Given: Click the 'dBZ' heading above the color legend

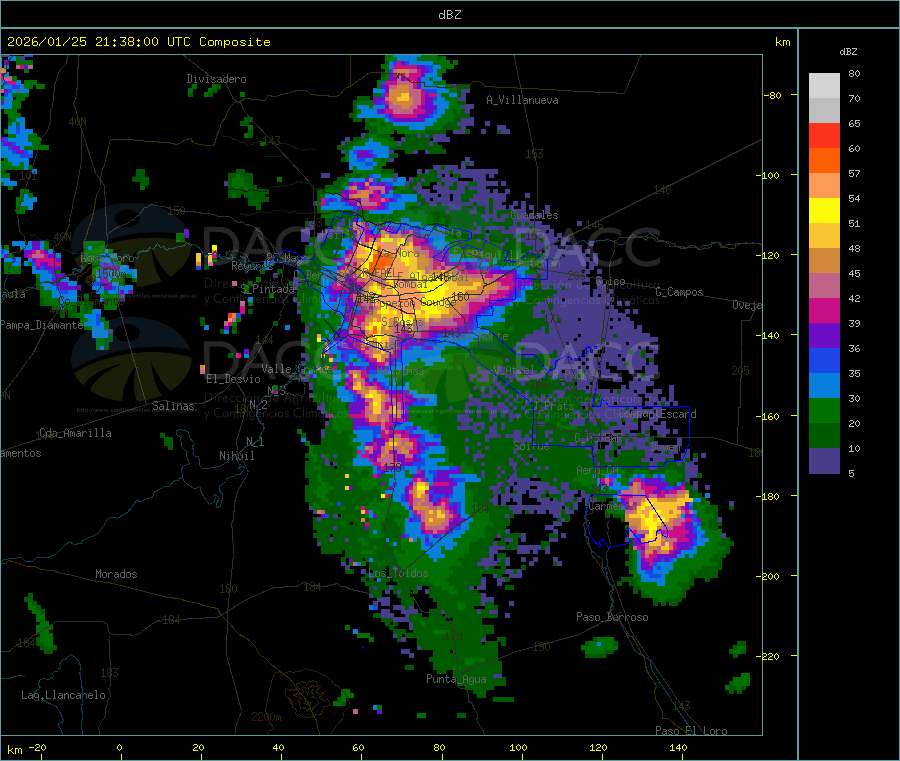Looking at the screenshot, I should [848, 52].
